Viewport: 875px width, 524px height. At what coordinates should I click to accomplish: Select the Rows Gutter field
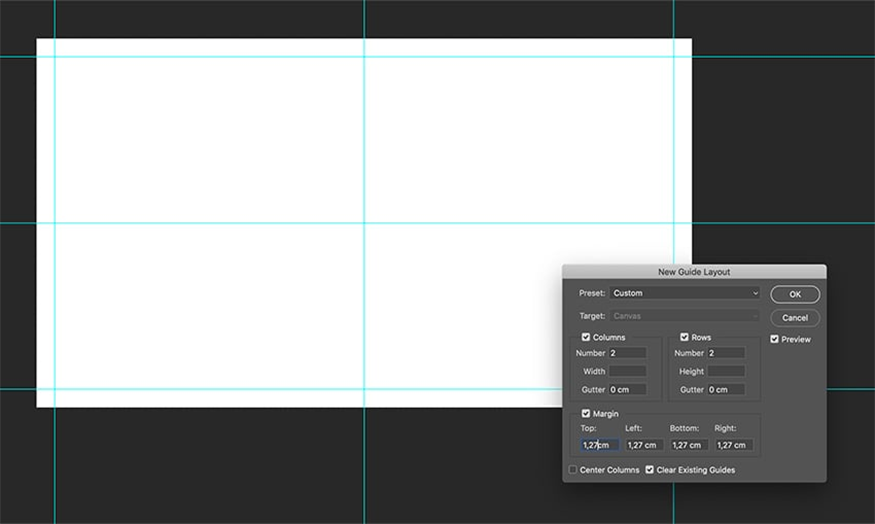[726, 389]
